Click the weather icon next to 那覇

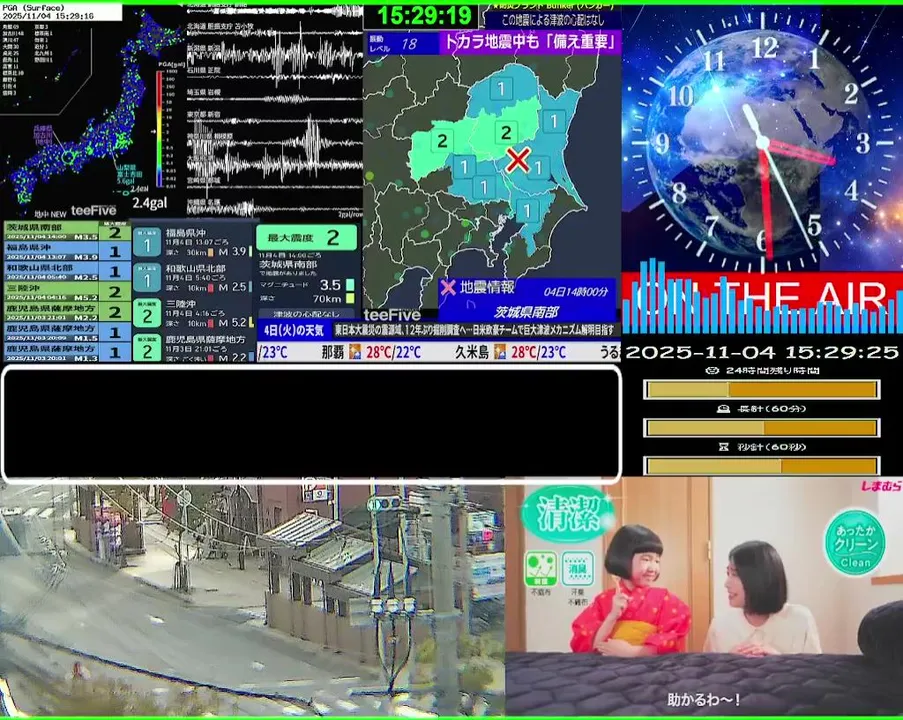[x=355, y=351]
